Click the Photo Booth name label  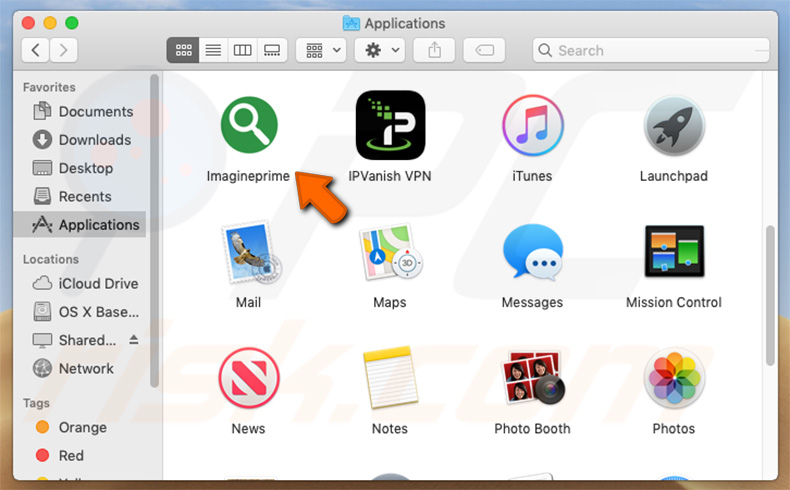point(533,429)
